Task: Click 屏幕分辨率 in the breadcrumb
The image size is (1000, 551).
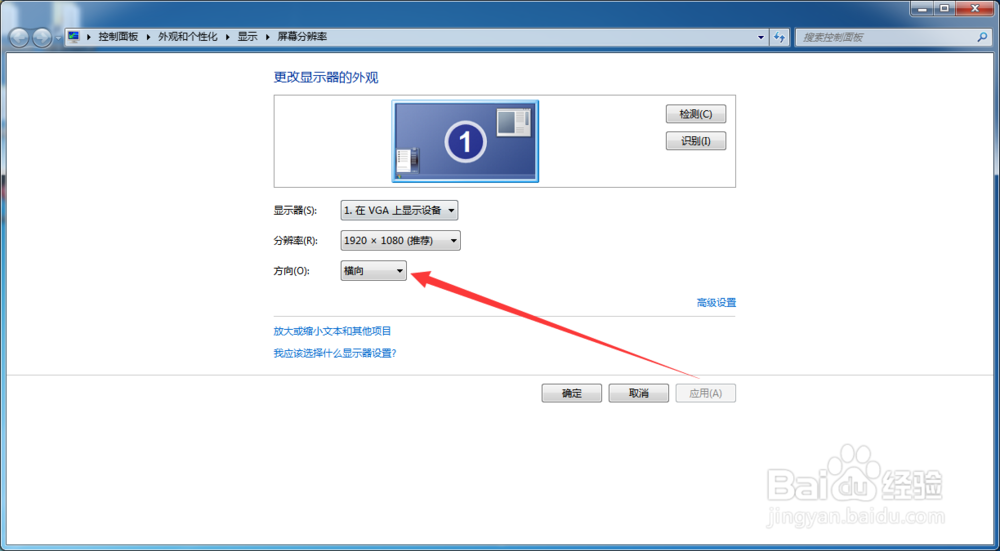Action: coord(302,37)
